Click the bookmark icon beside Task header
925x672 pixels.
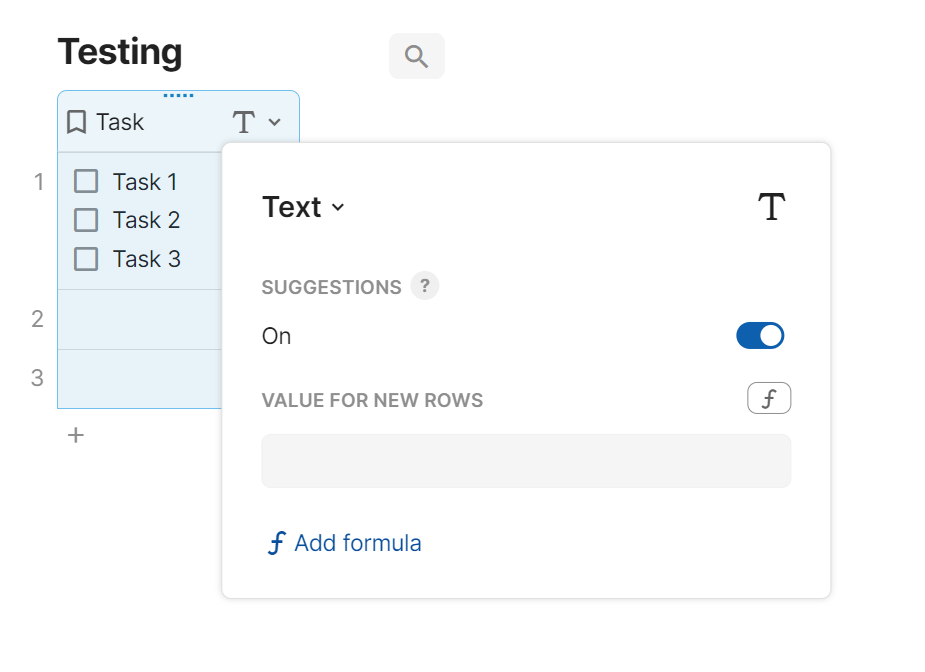[76, 123]
